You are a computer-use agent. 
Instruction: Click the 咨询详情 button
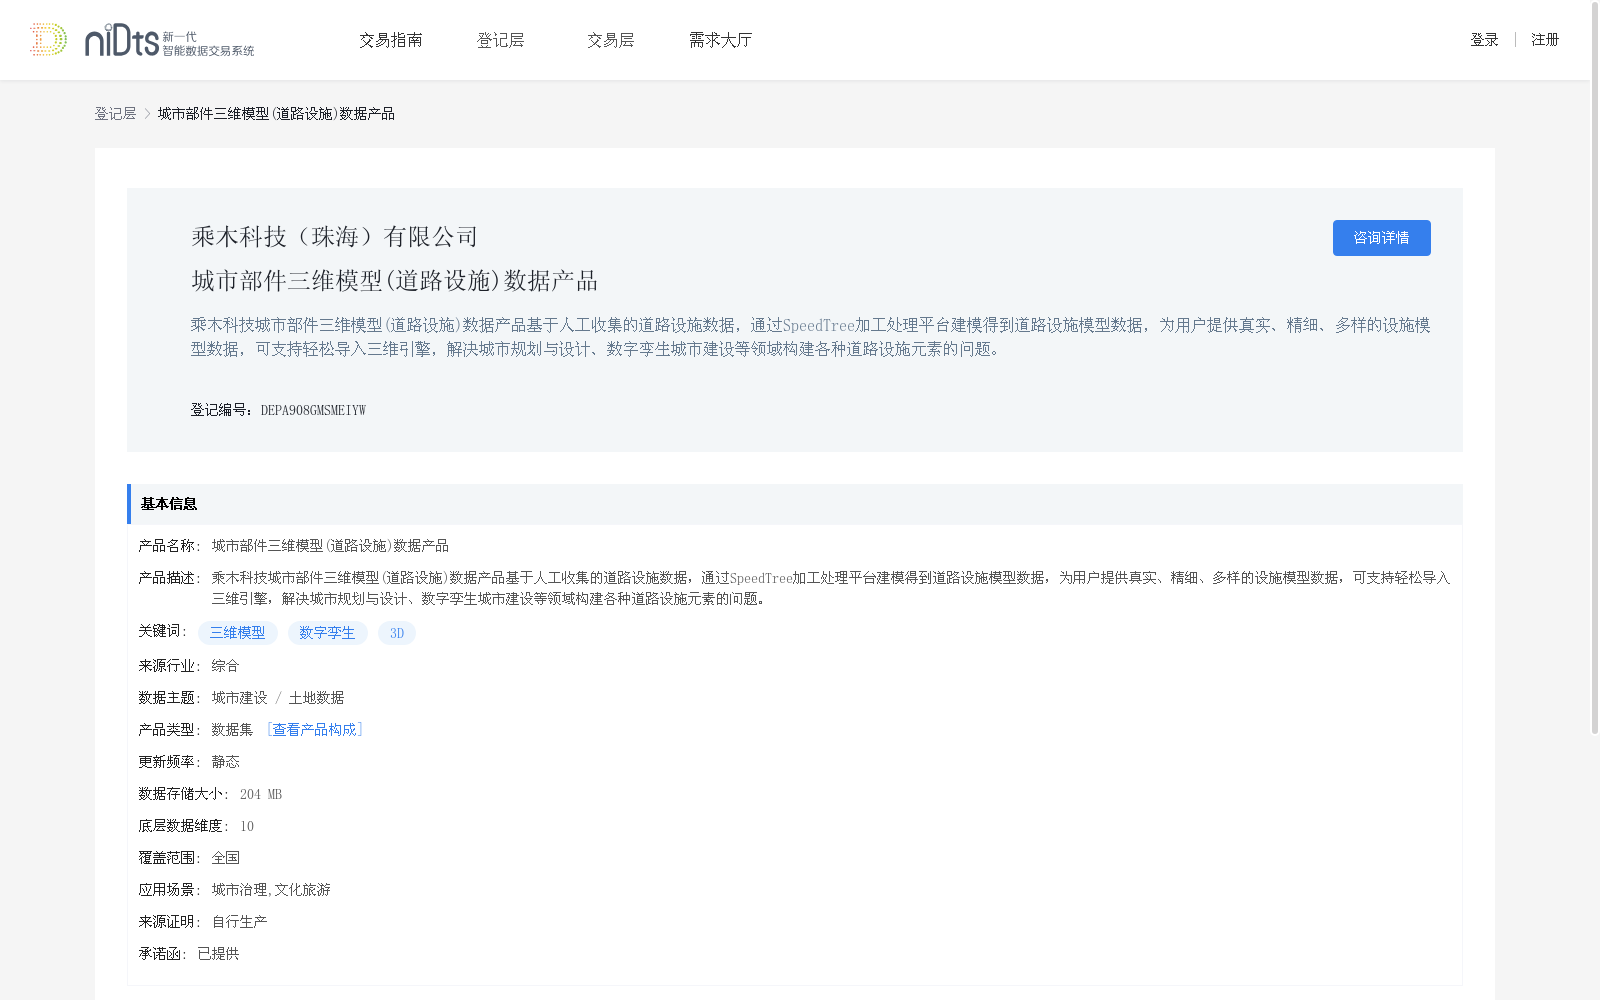(1381, 238)
